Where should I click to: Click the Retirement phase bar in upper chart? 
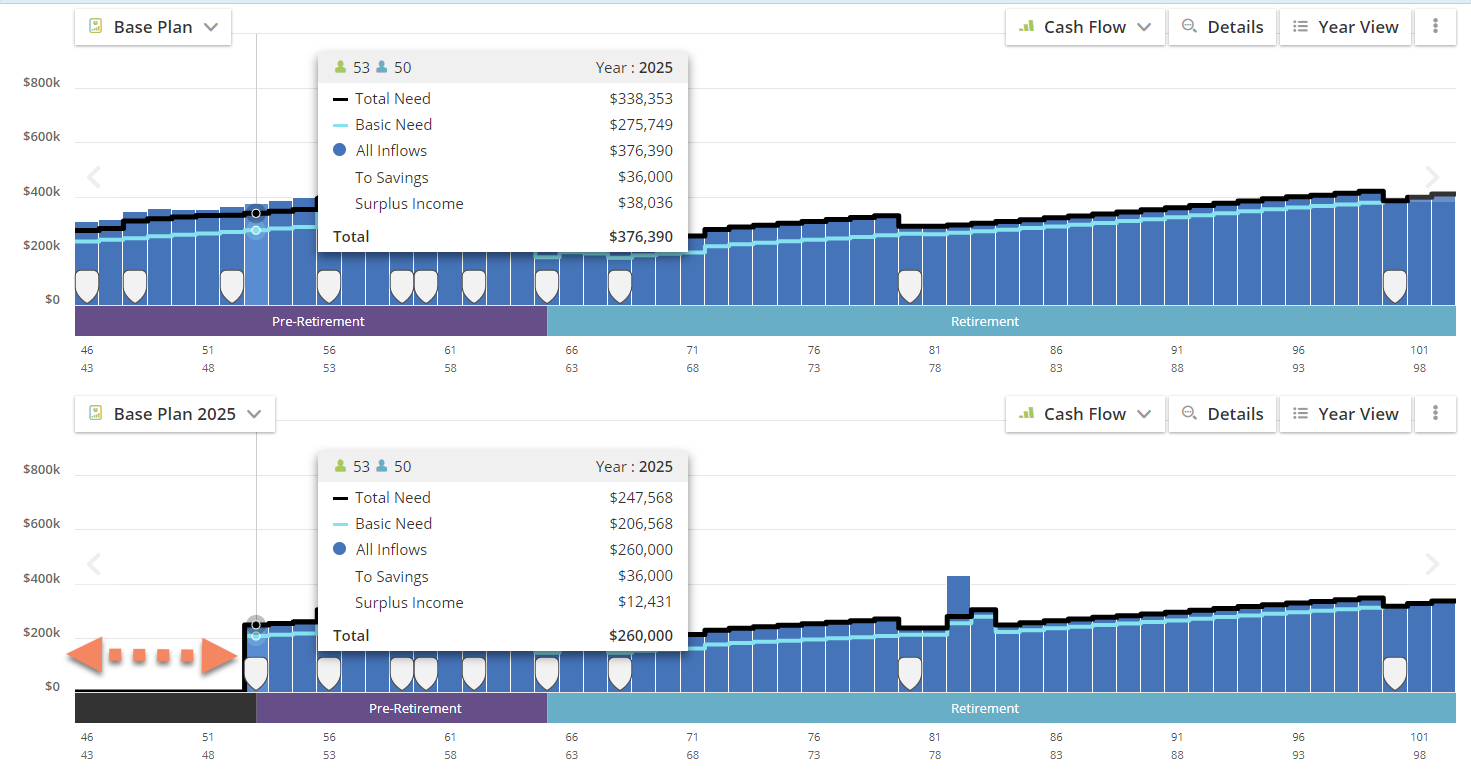click(x=1001, y=321)
